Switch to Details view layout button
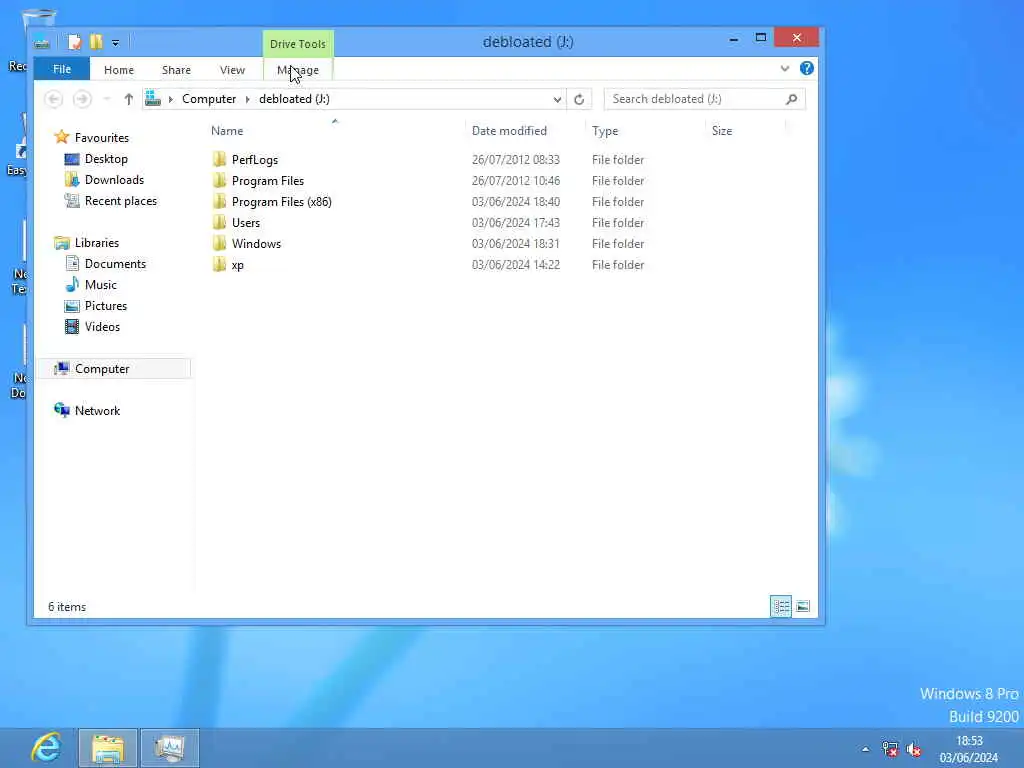1024x768 pixels. coord(780,607)
